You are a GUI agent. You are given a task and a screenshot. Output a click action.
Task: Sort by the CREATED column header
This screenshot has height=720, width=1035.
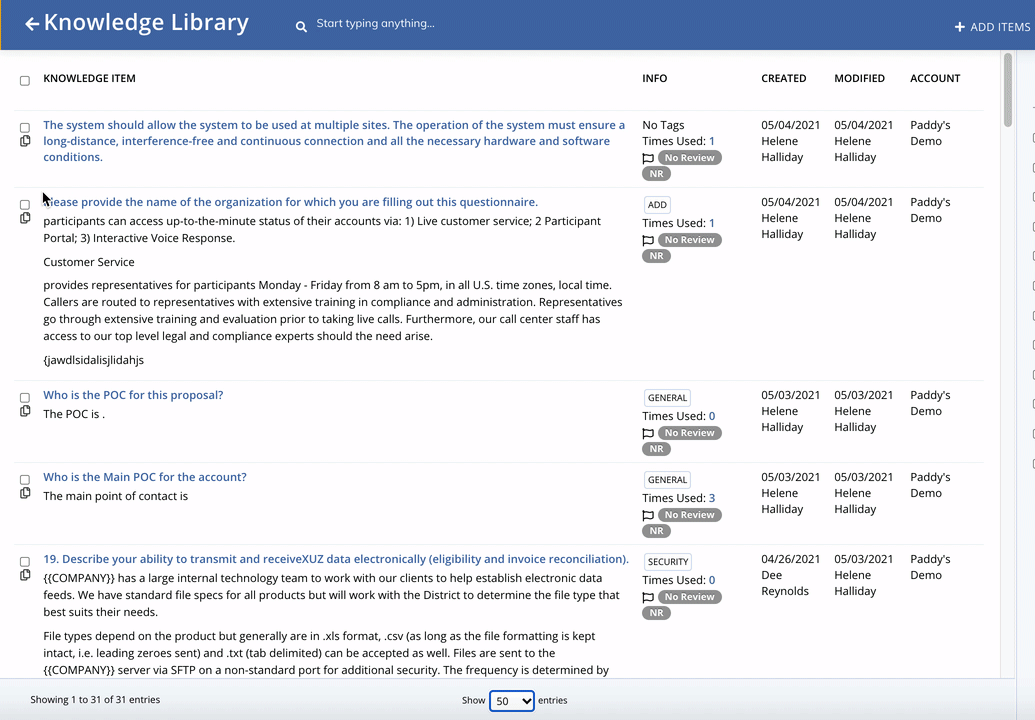point(784,78)
